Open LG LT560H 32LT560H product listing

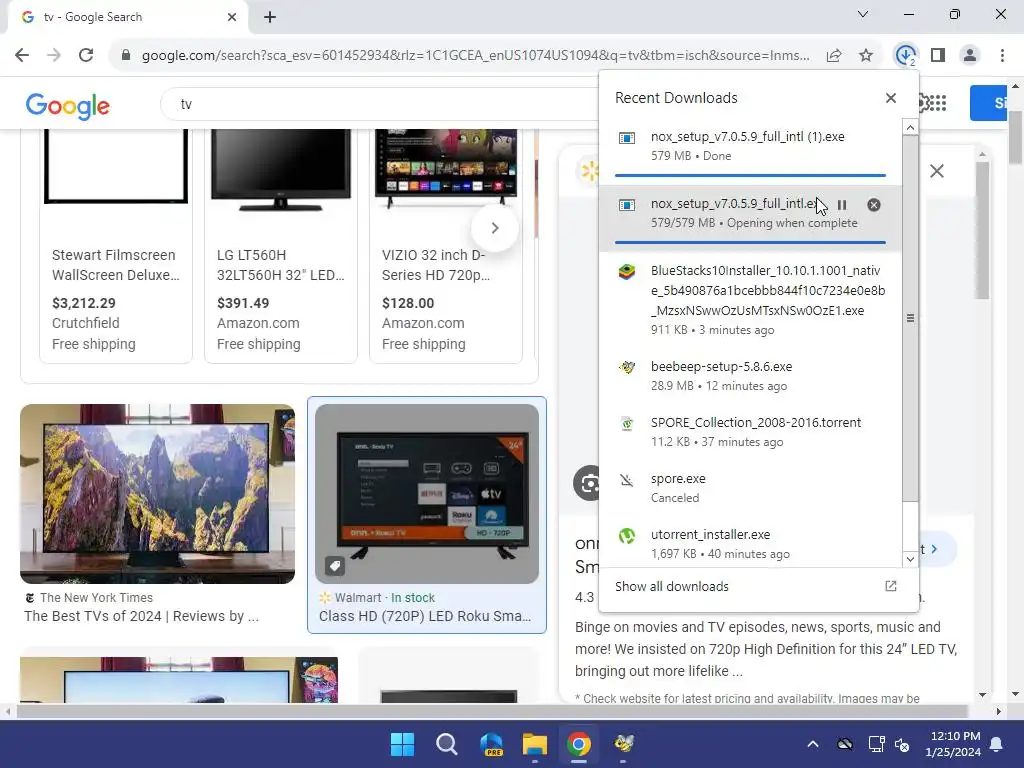coord(281,245)
